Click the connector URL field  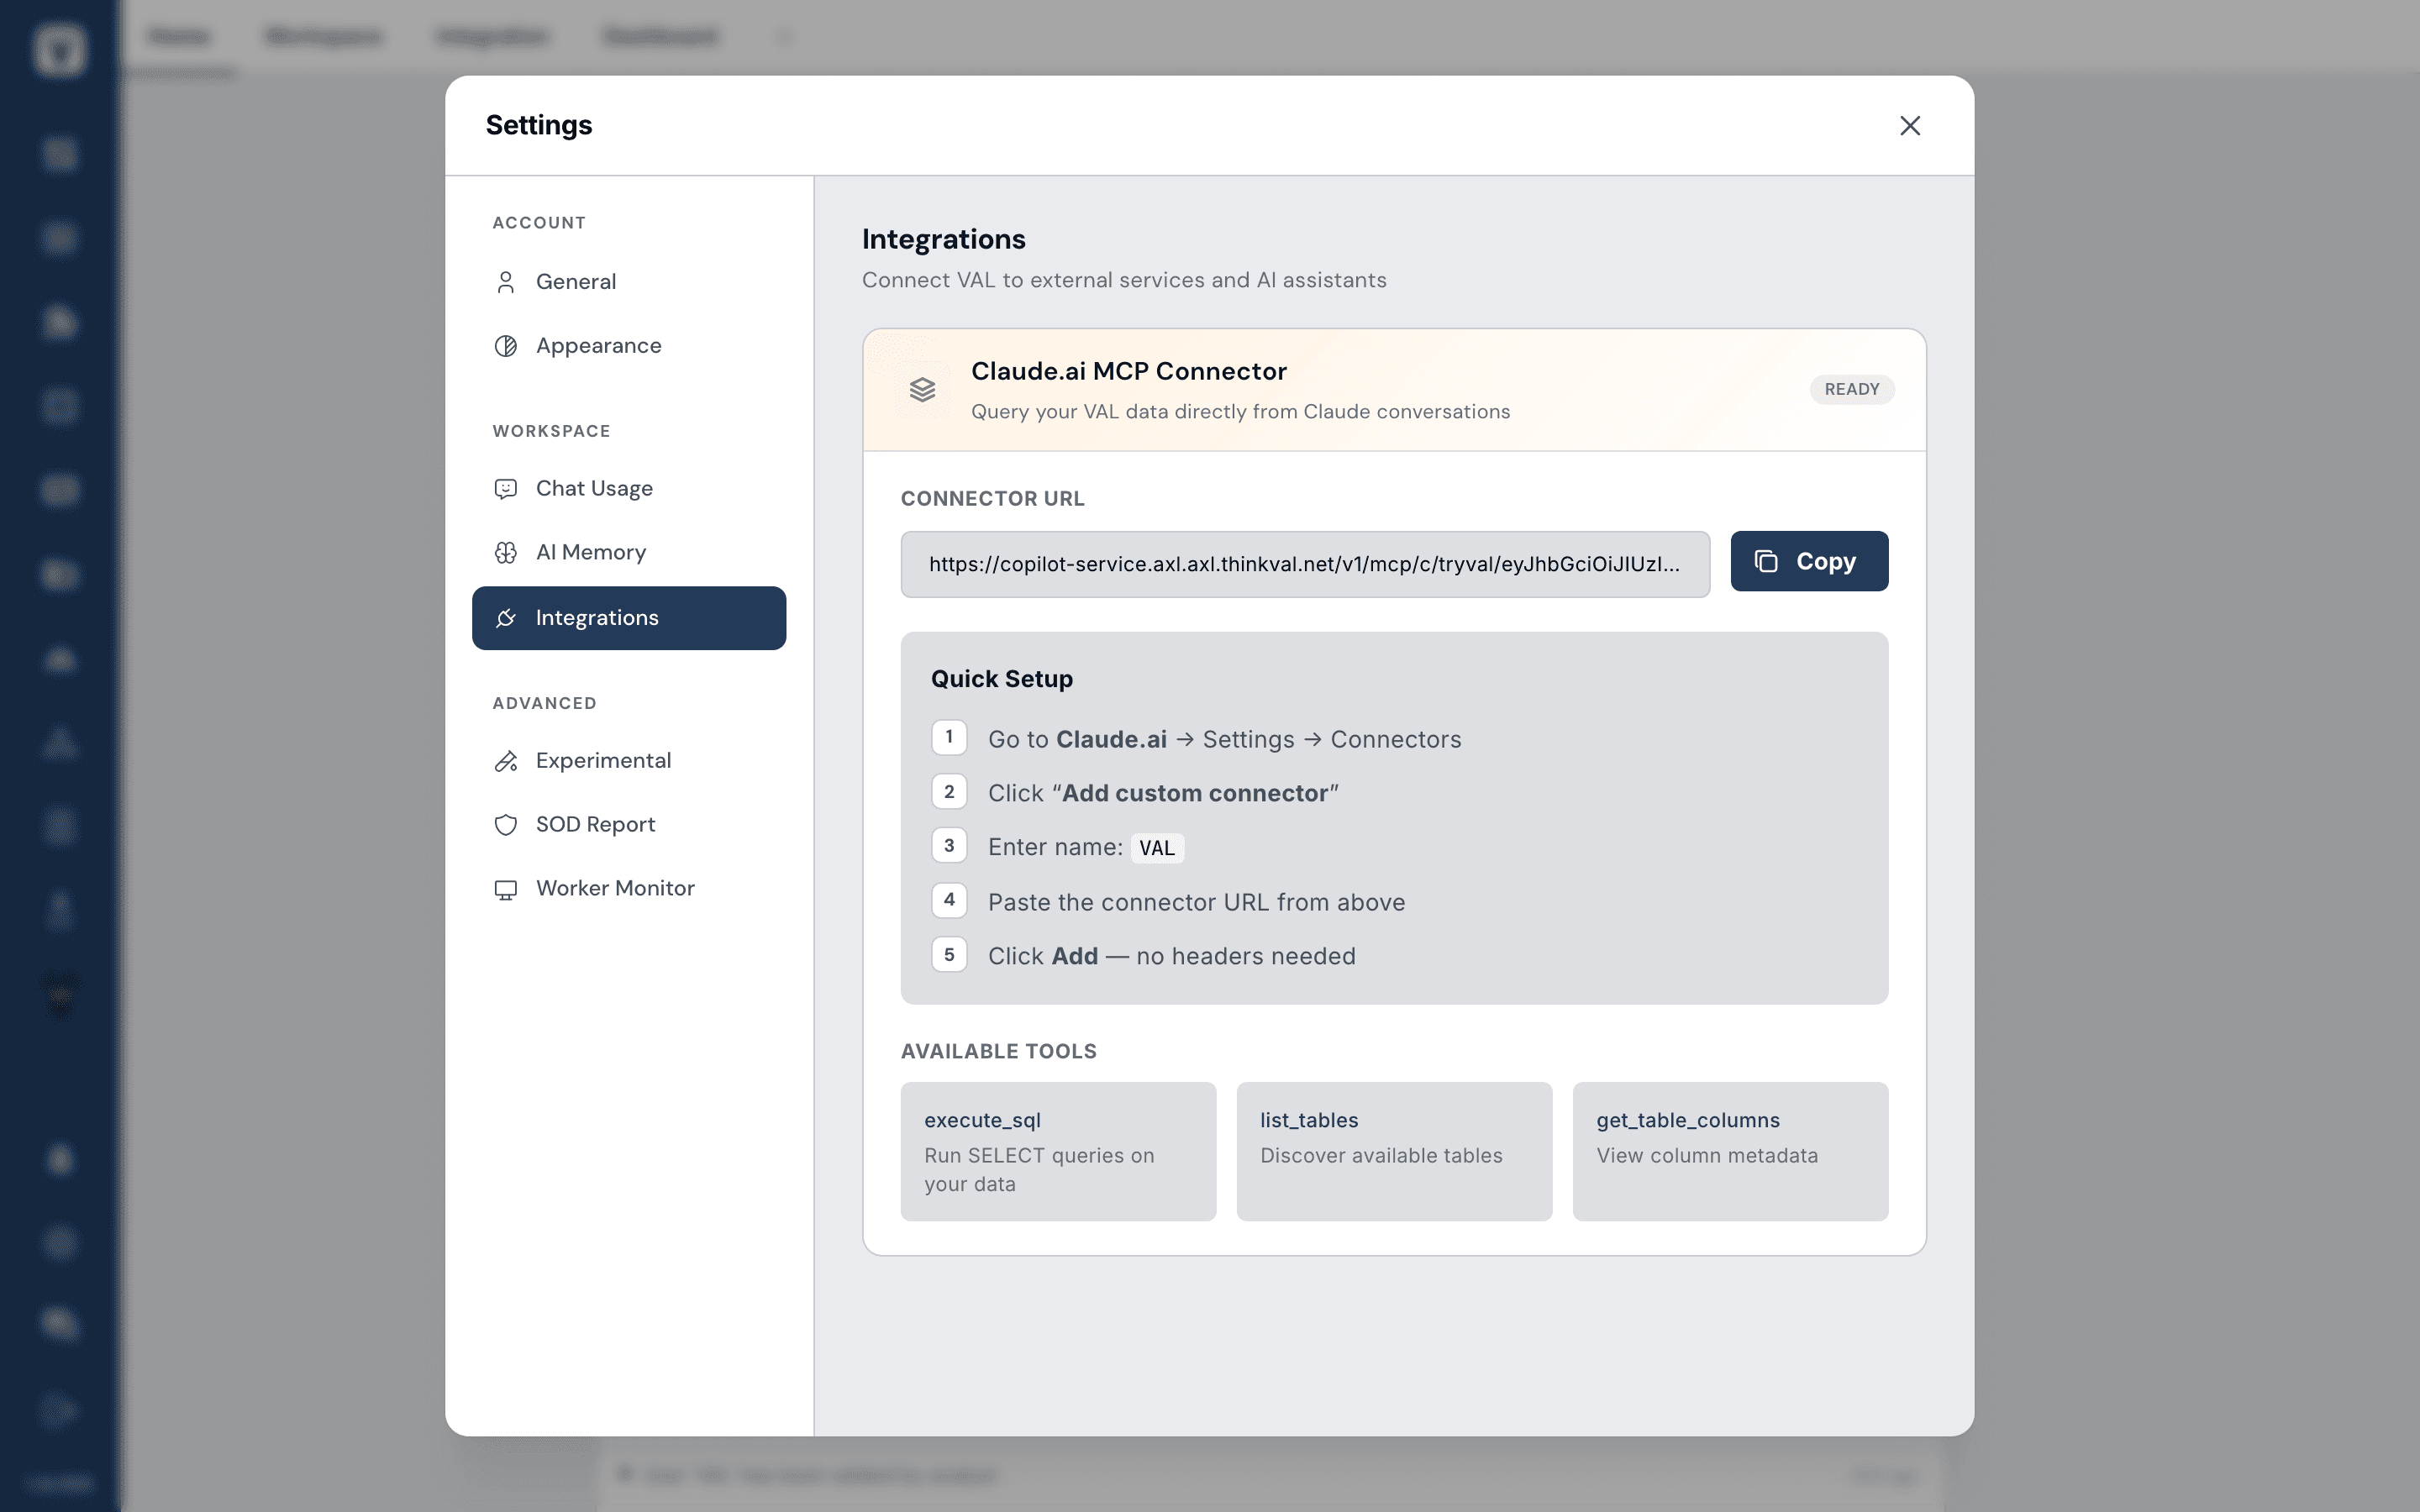pyautogui.click(x=1305, y=564)
